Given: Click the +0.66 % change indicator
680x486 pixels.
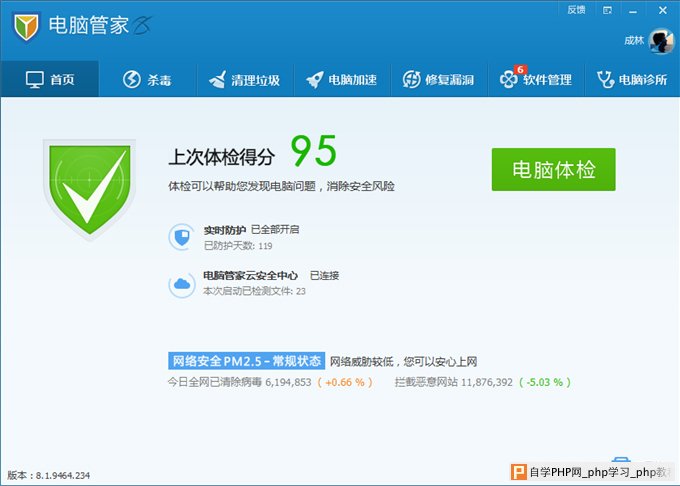Looking at the screenshot, I should tap(345, 382).
